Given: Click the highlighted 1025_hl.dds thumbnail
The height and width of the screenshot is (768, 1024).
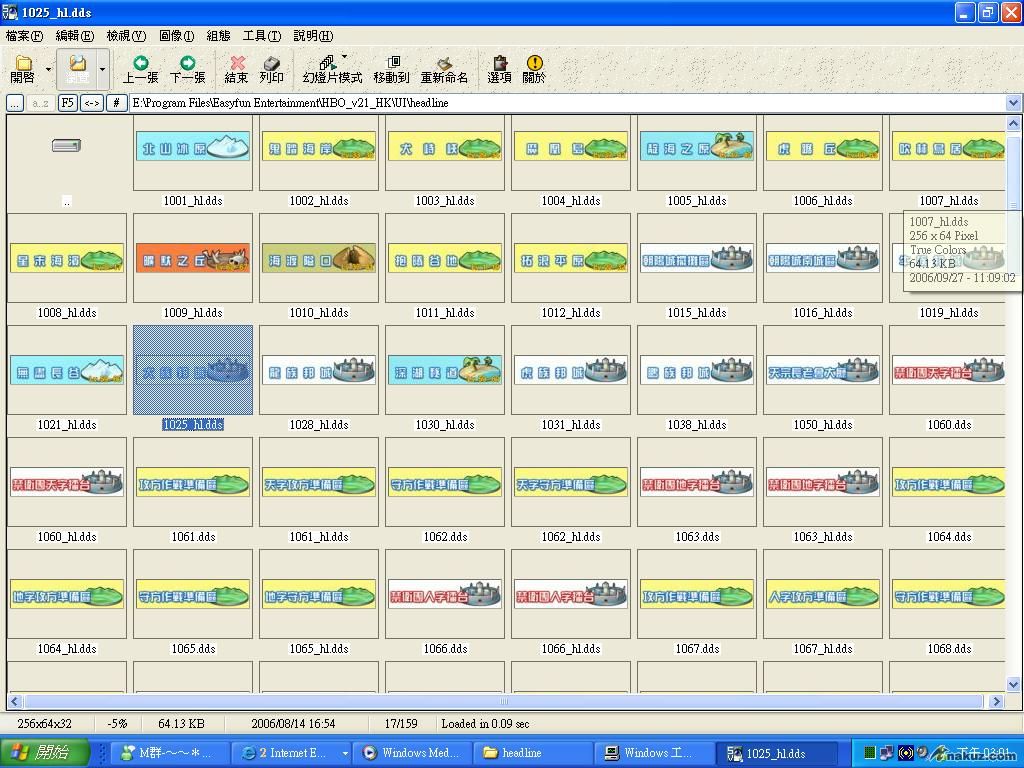Looking at the screenshot, I should 193,370.
